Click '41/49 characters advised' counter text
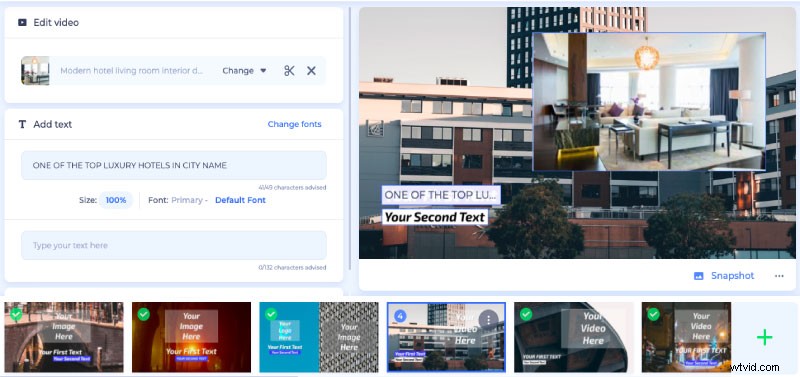Screen dimensions: 800x377 pos(292,188)
